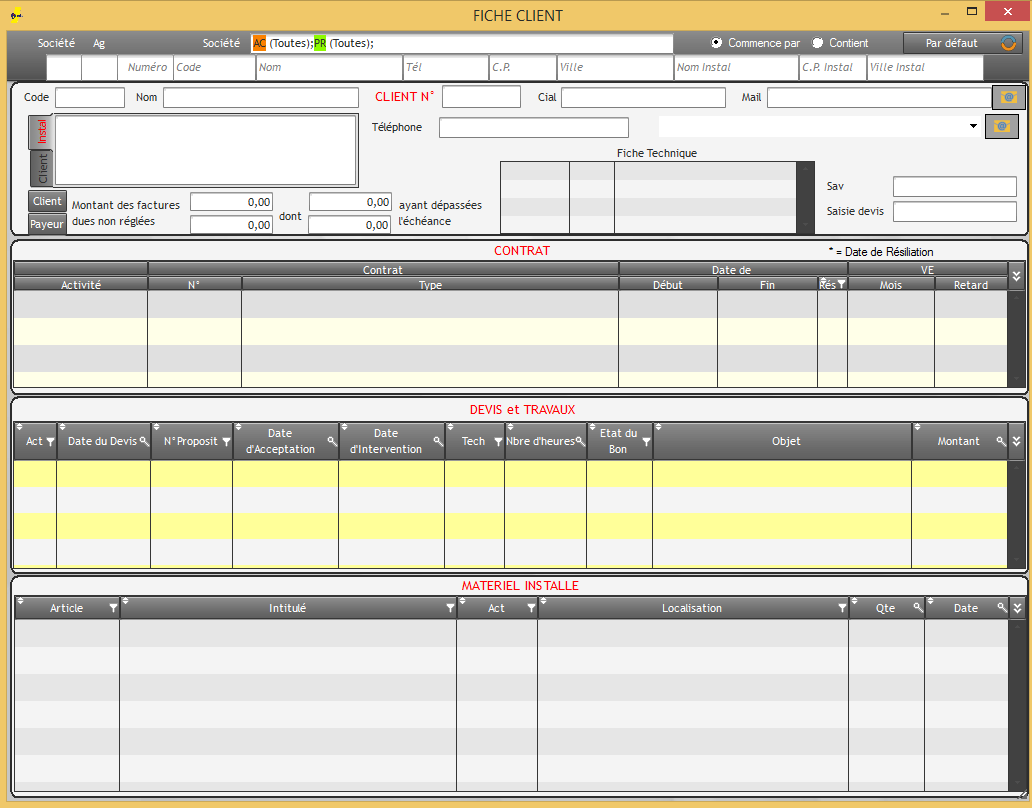Open the dropdown next to the Téléphone field
This screenshot has width=1032, height=808.
click(973, 126)
